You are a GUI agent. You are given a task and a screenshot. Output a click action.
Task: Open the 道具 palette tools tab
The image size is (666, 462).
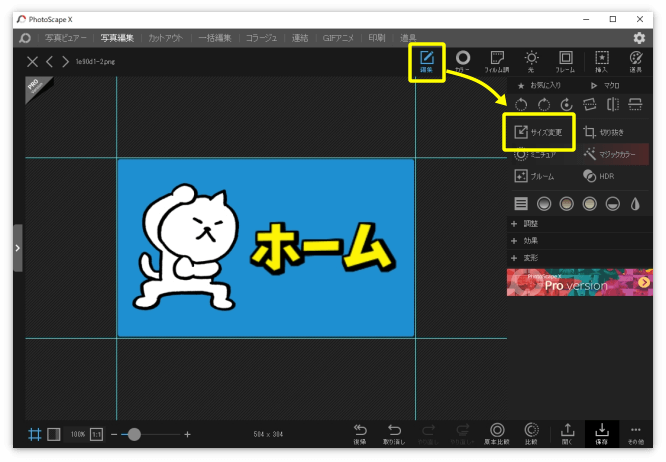635,62
